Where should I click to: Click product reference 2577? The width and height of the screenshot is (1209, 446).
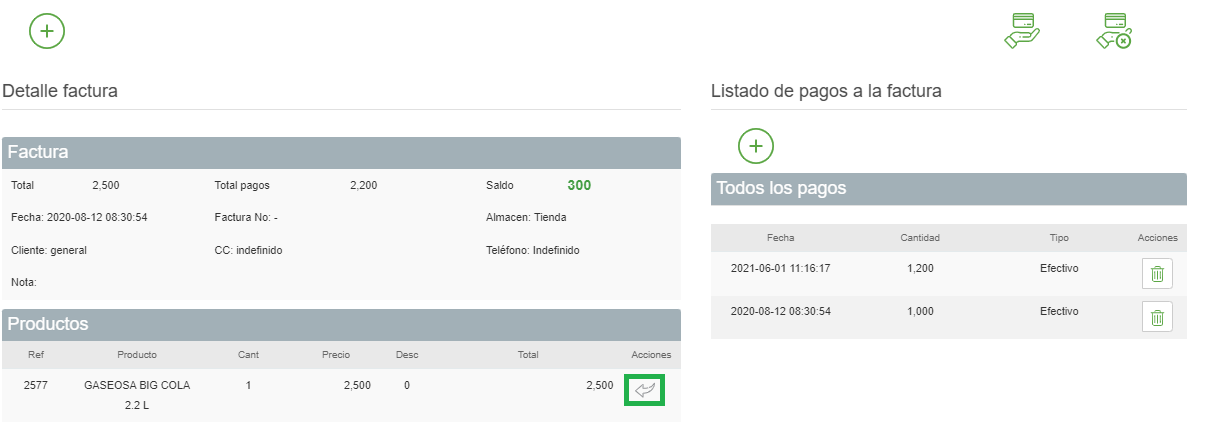coord(36,385)
